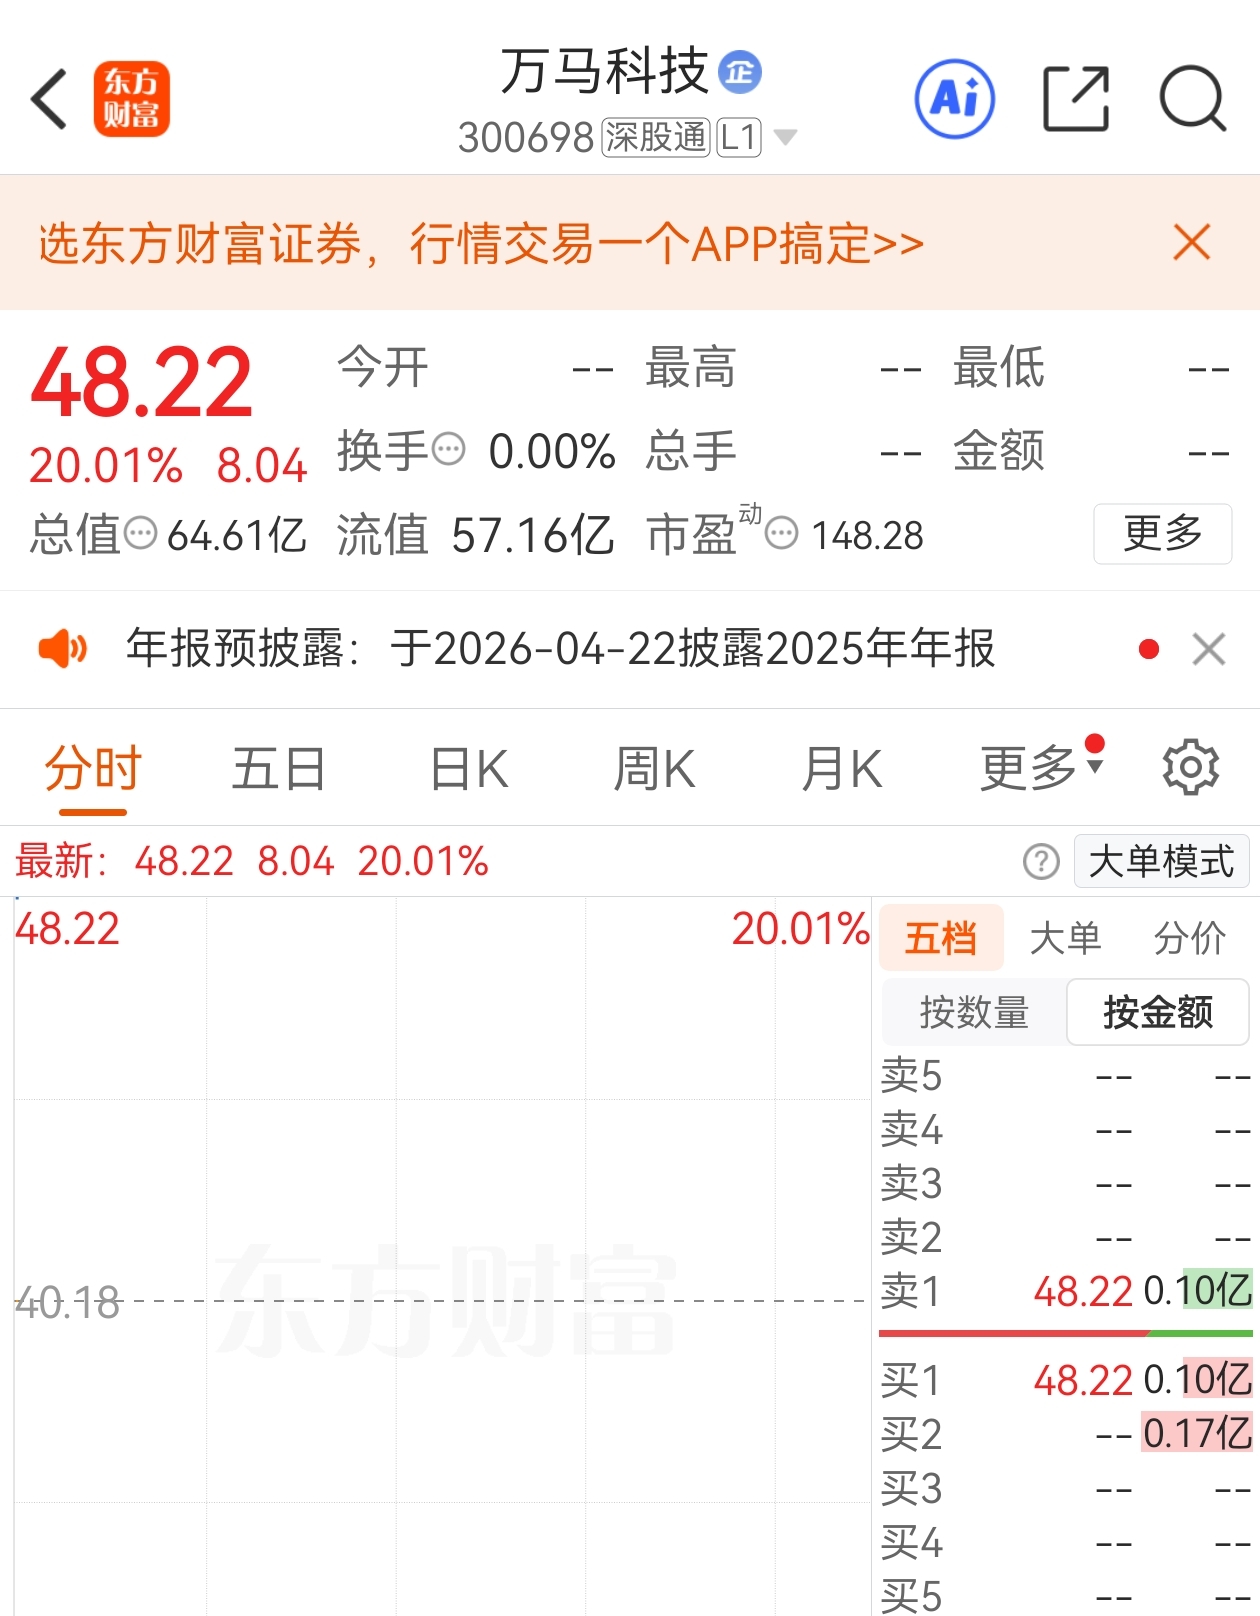Tap the 买1 row price 48.22
The image size is (1260, 1616).
point(1083,1380)
